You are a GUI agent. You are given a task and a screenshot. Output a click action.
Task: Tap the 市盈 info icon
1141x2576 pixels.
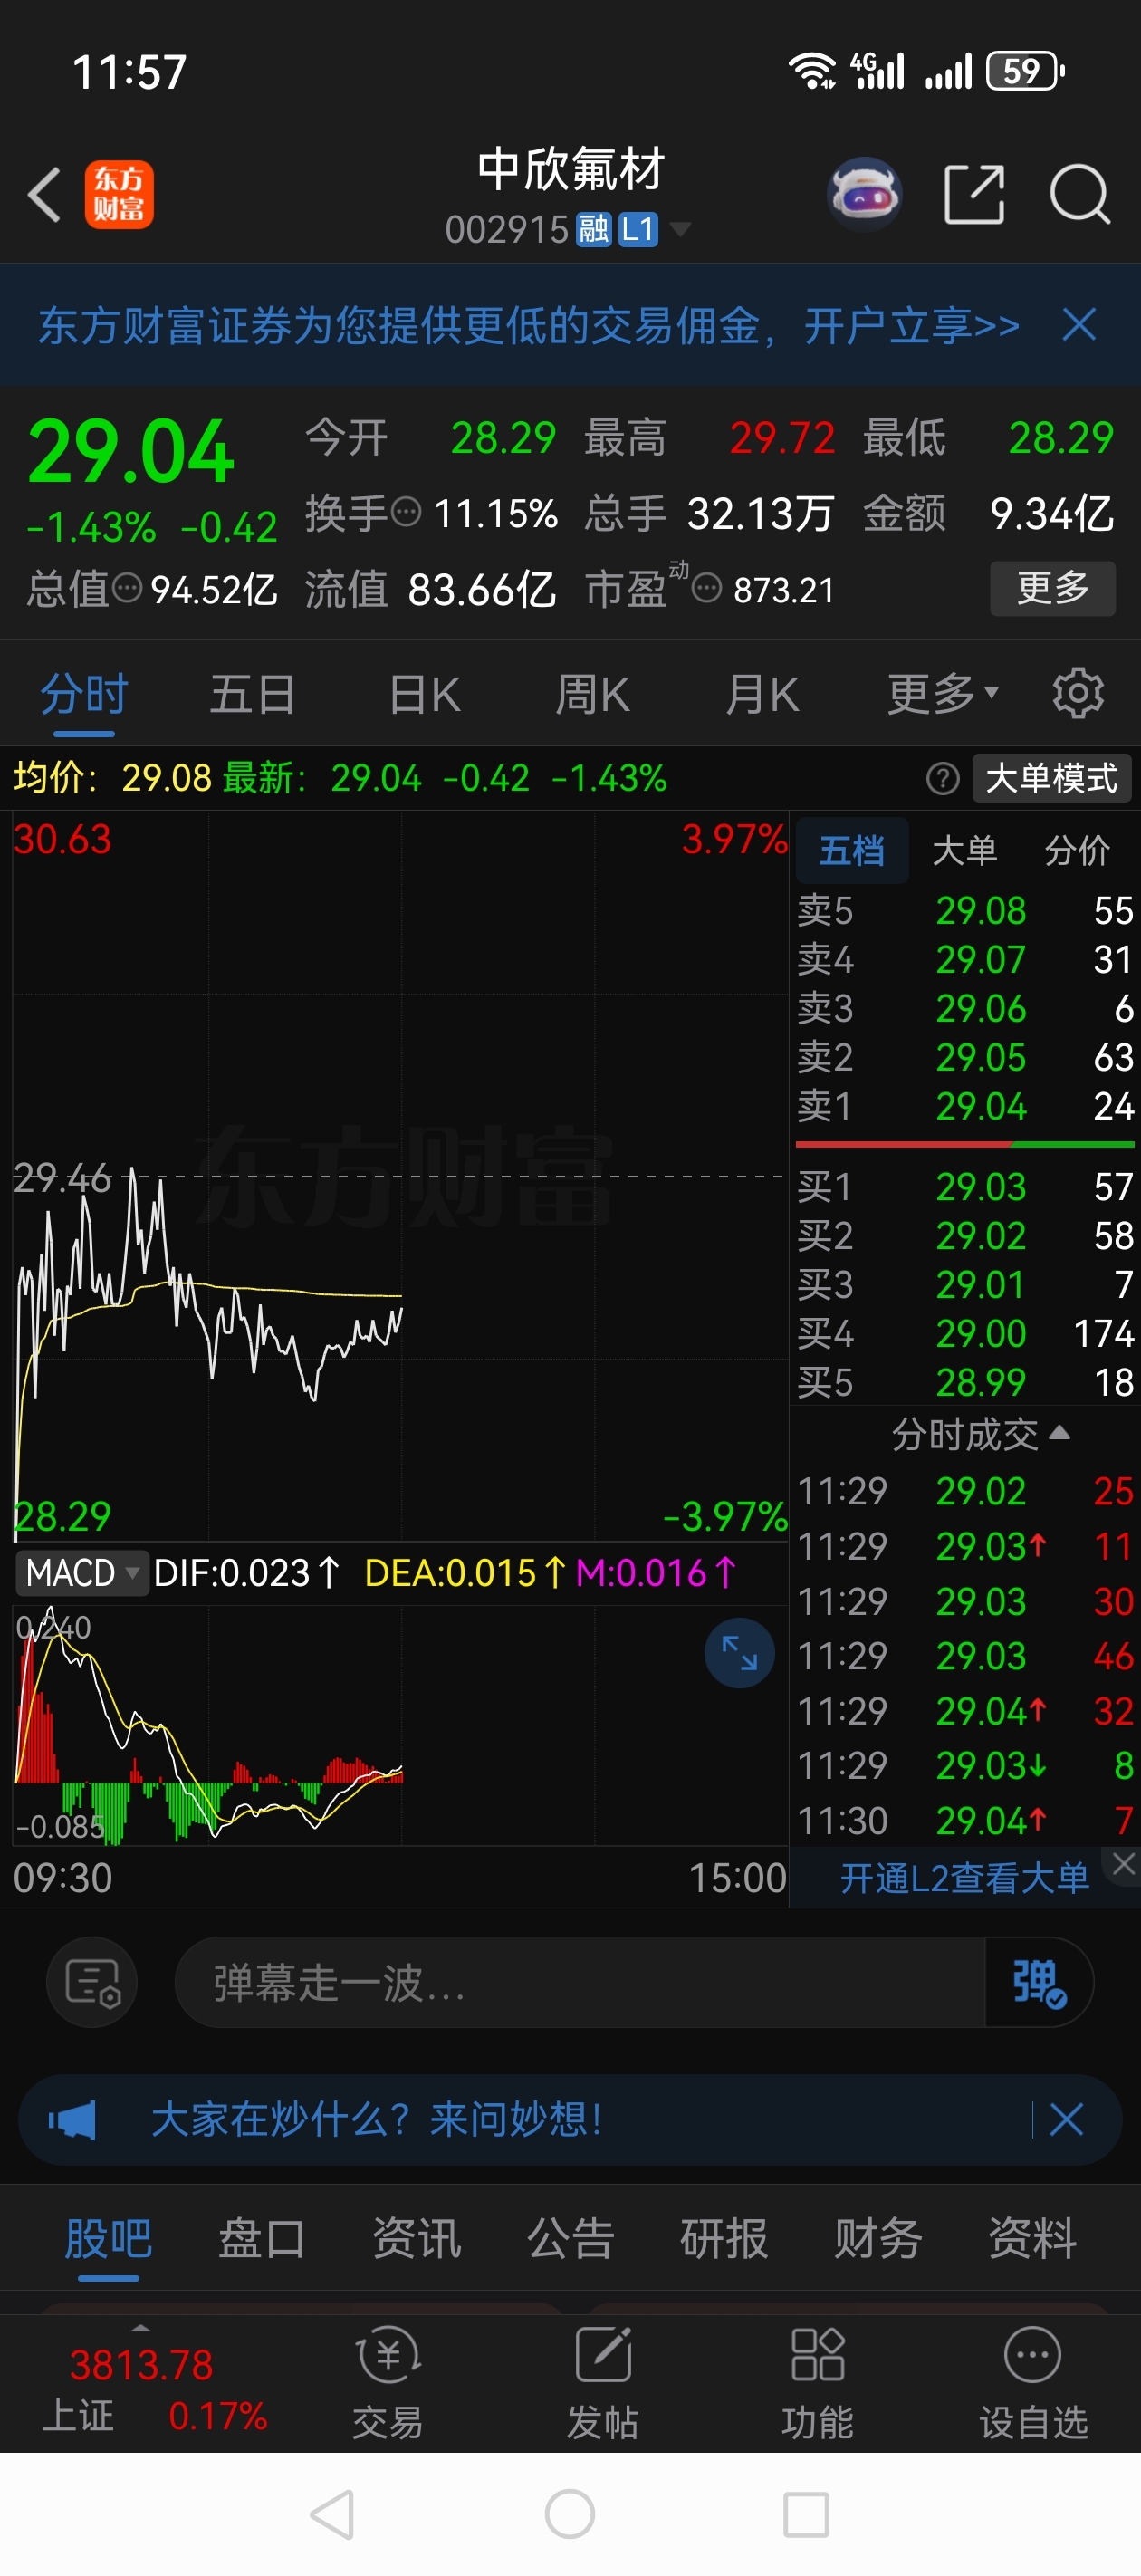(x=707, y=589)
